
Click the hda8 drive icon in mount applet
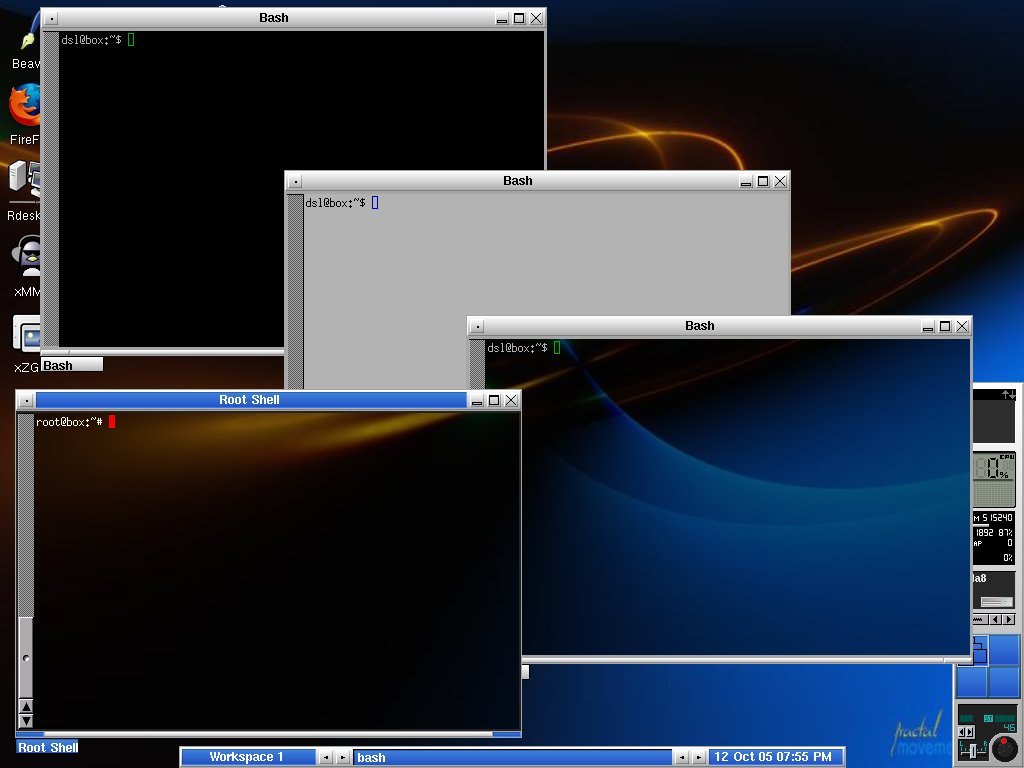click(997, 601)
